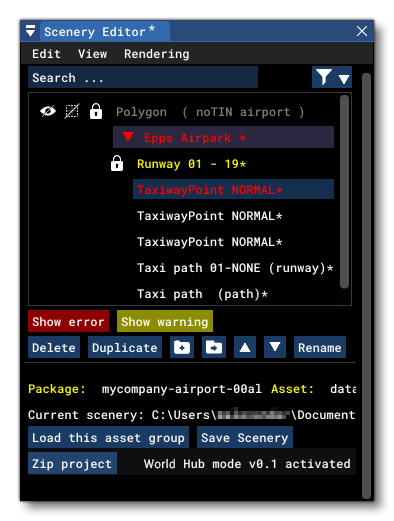Move item down with triangle button

(275, 347)
